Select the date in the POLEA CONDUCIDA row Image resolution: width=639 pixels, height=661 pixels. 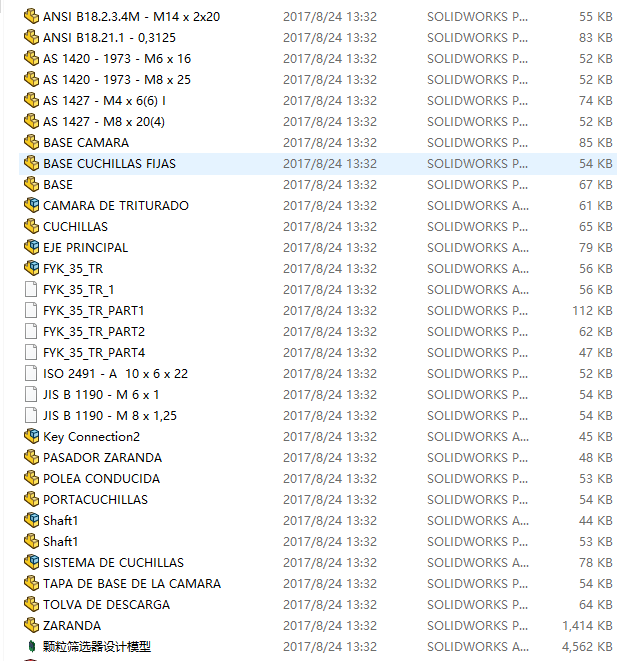[330, 478]
